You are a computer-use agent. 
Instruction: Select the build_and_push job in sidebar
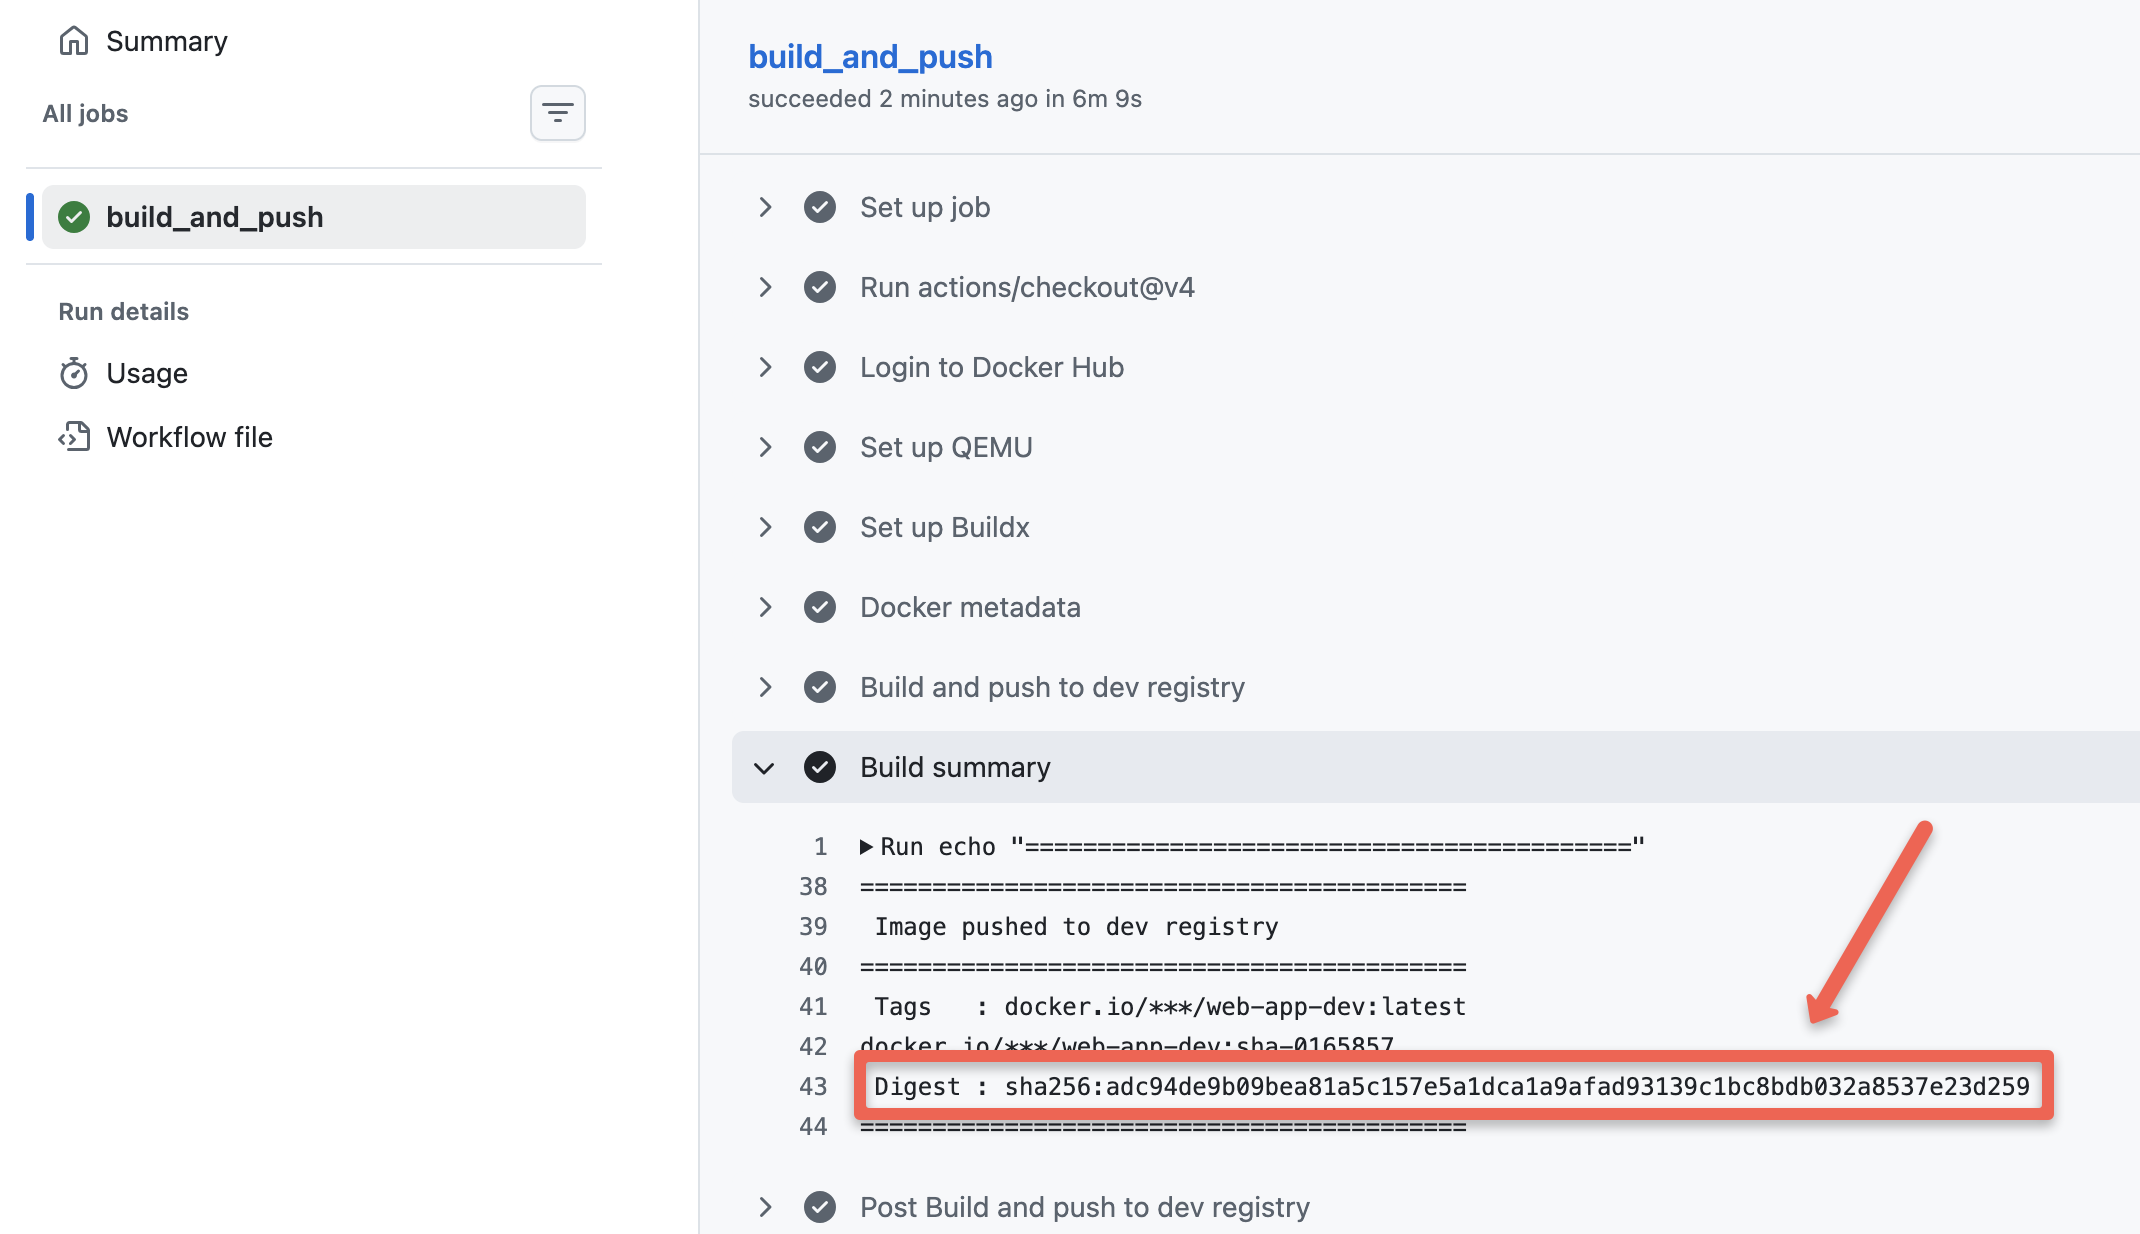[x=215, y=217]
